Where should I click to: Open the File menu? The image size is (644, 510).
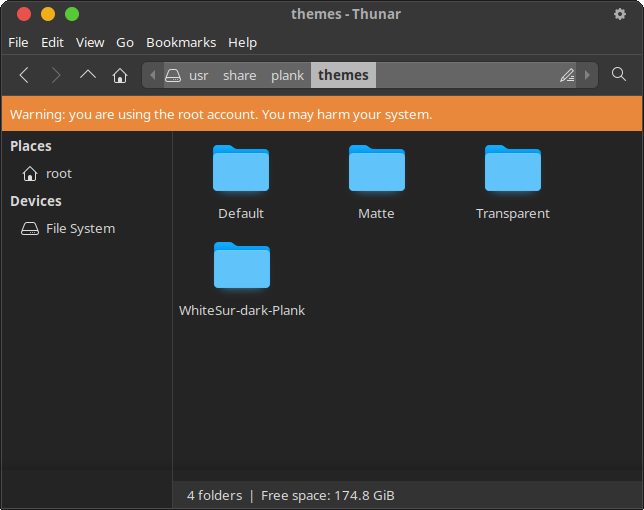(x=18, y=42)
